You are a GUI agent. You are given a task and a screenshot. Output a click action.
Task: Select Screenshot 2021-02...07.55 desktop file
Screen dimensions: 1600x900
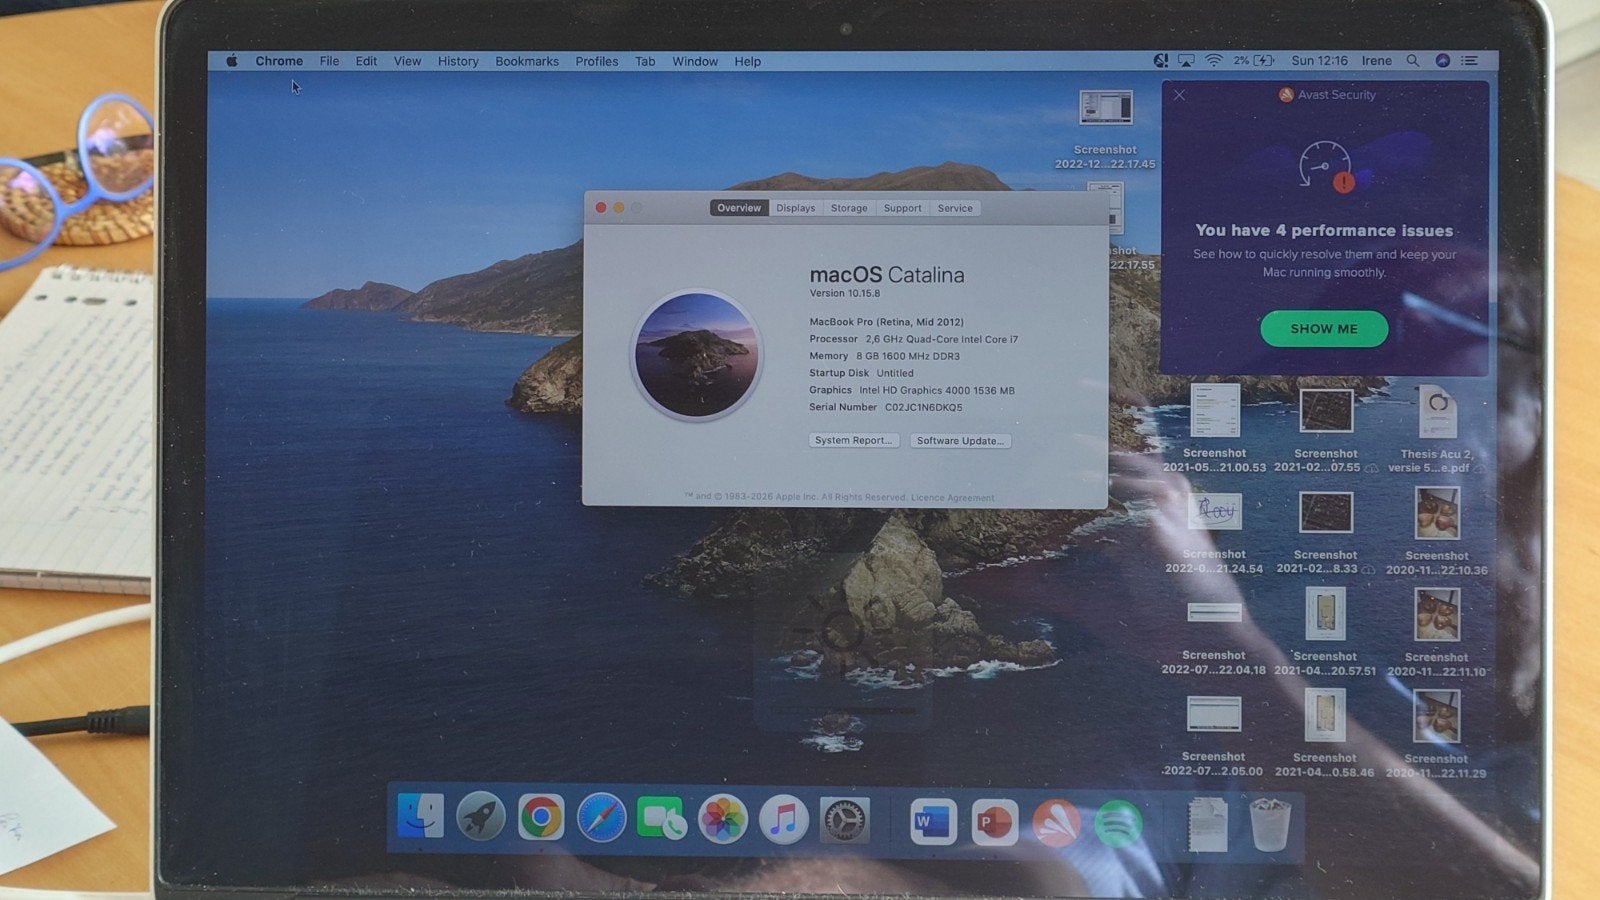[1325, 429]
